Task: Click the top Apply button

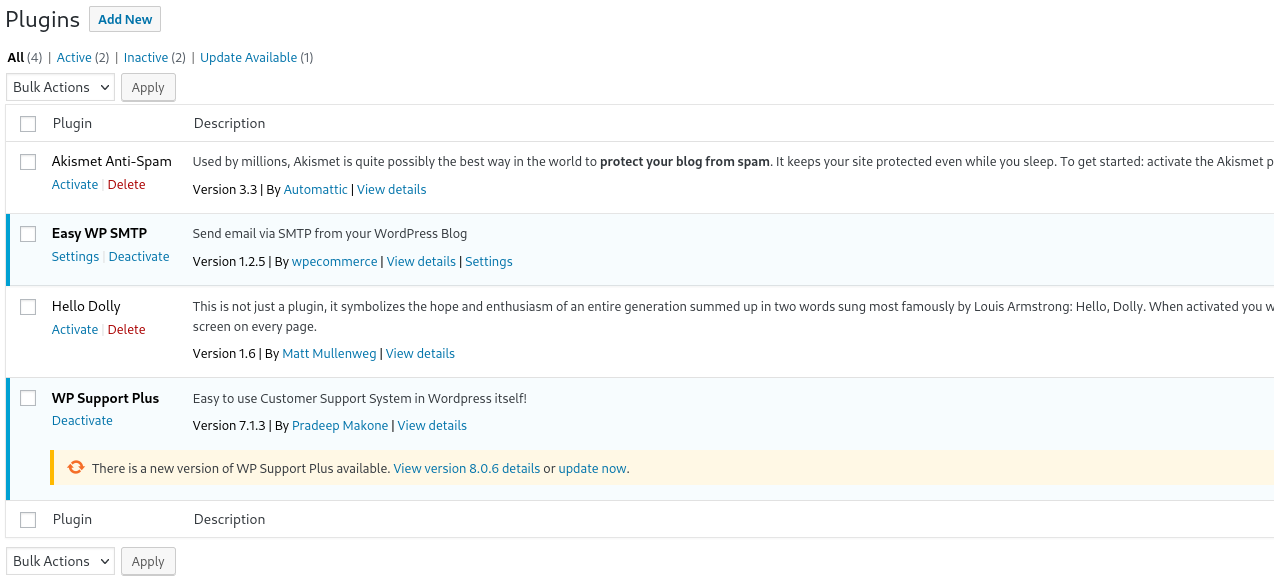Action: click(148, 88)
